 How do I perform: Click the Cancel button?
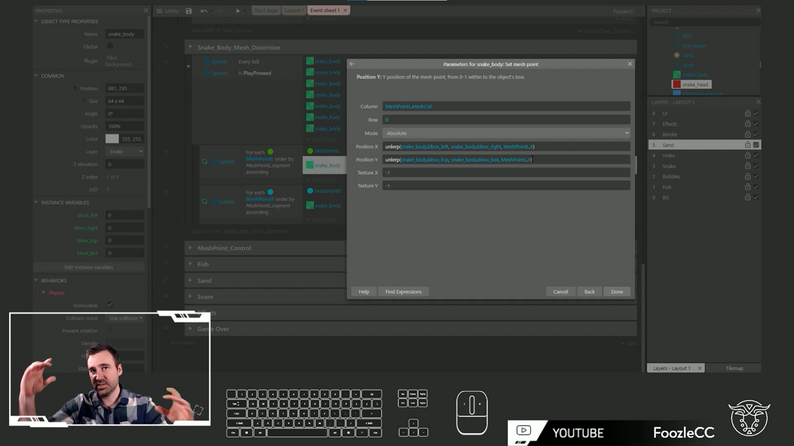[561, 292]
